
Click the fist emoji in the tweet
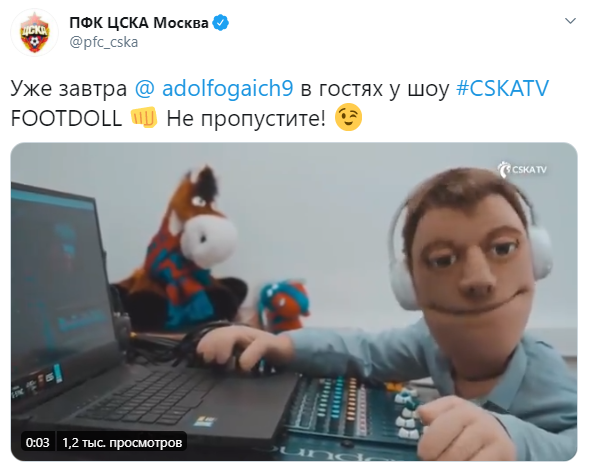tap(143, 118)
